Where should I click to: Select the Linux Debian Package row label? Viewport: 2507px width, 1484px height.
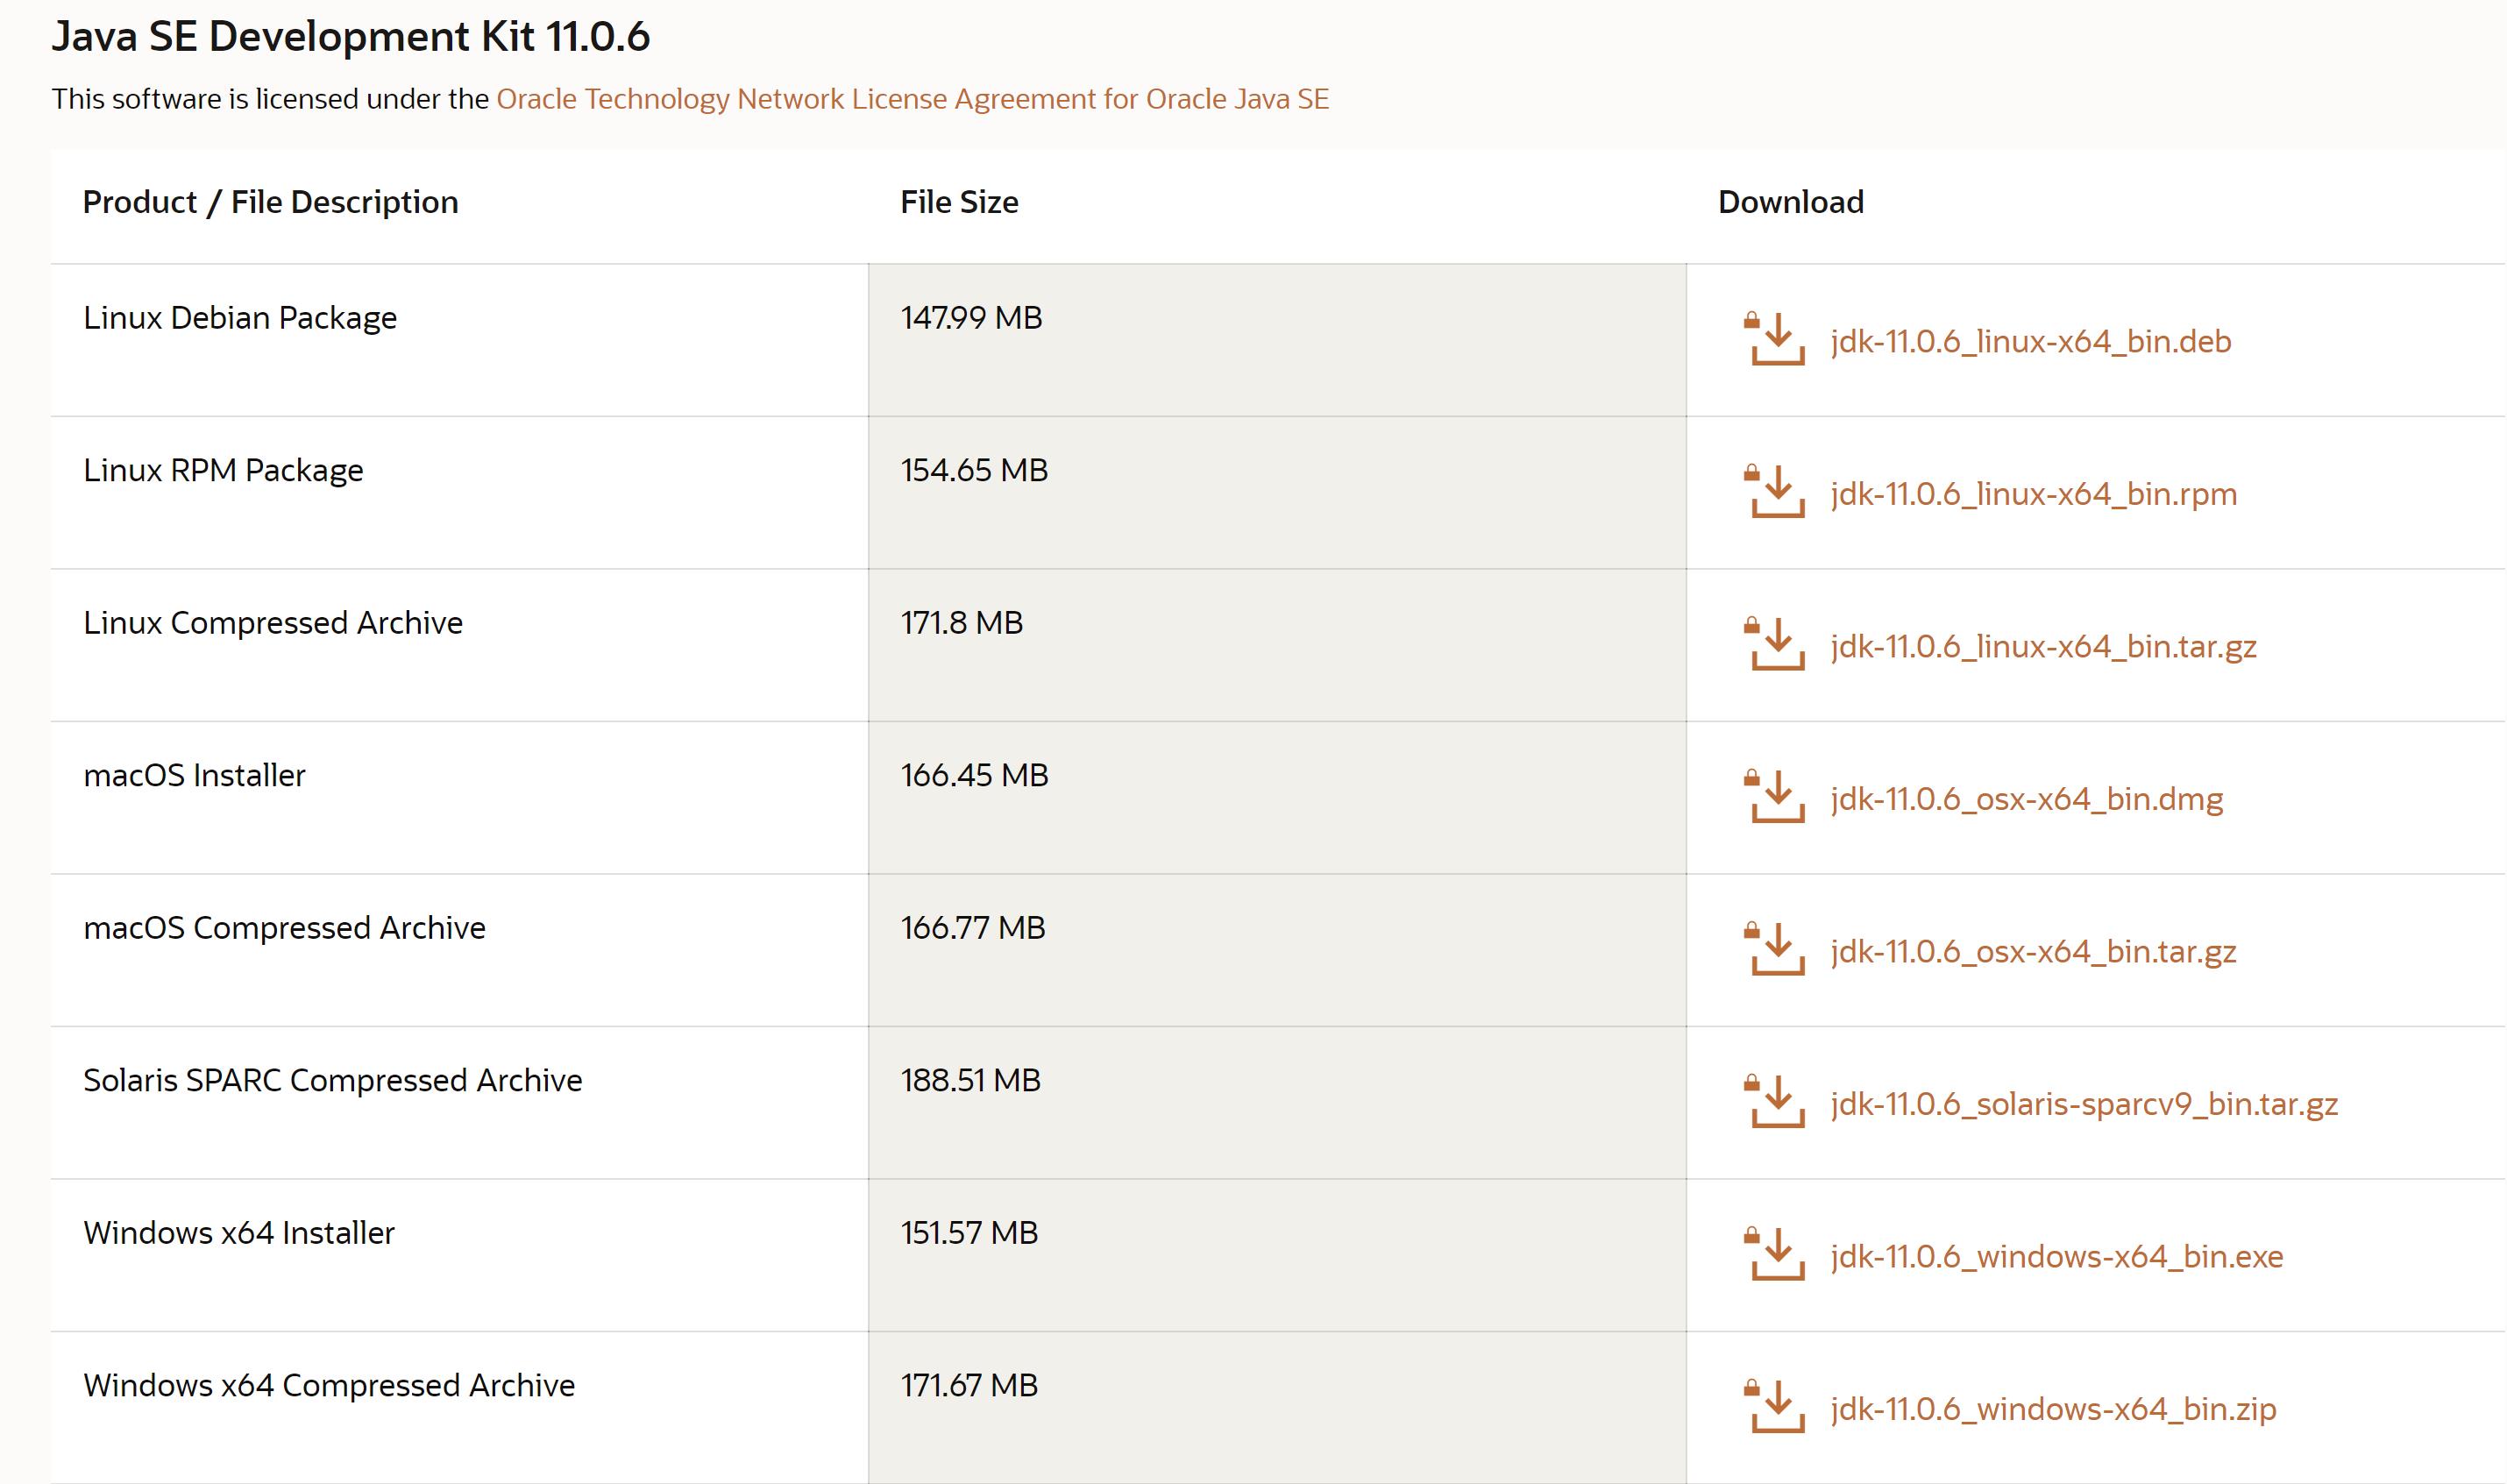[240, 317]
